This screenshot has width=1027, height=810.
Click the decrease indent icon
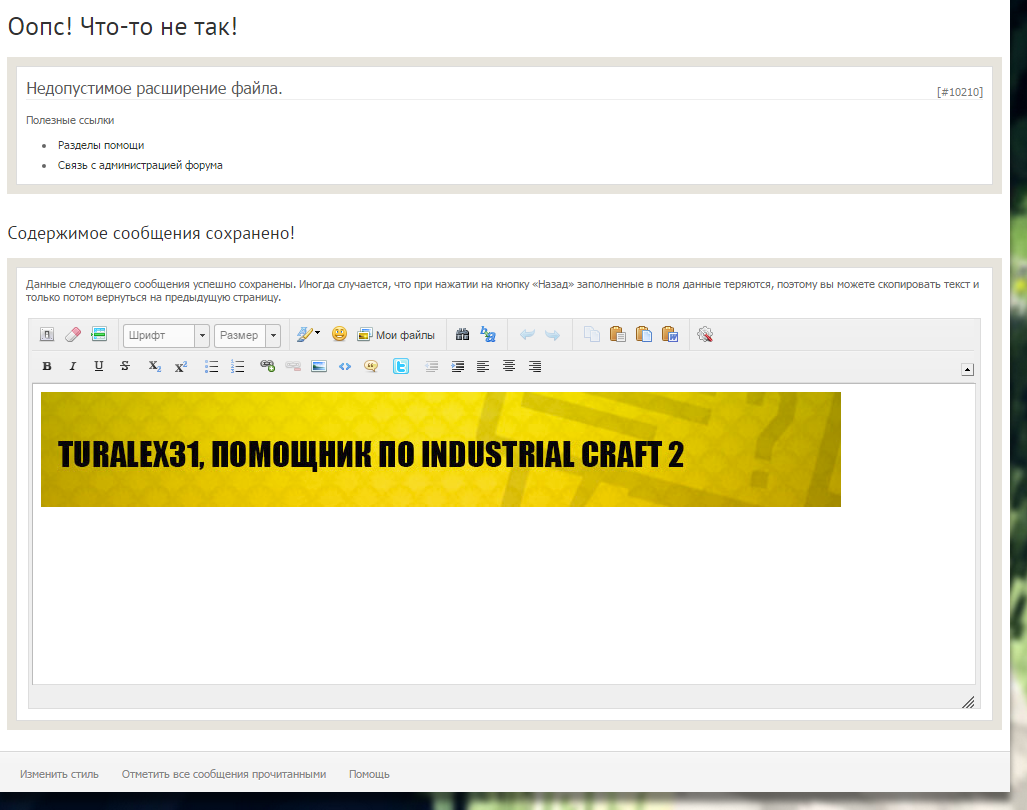click(431, 367)
